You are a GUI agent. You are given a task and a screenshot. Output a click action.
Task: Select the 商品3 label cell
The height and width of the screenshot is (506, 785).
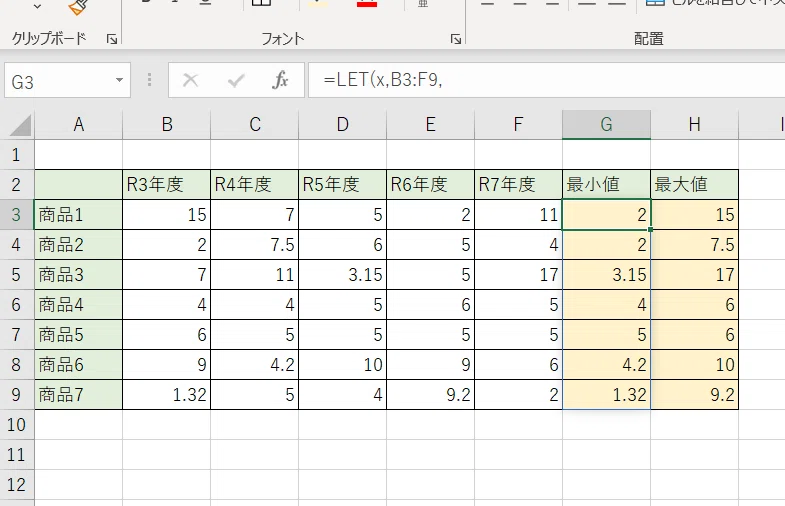pos(79,275)
